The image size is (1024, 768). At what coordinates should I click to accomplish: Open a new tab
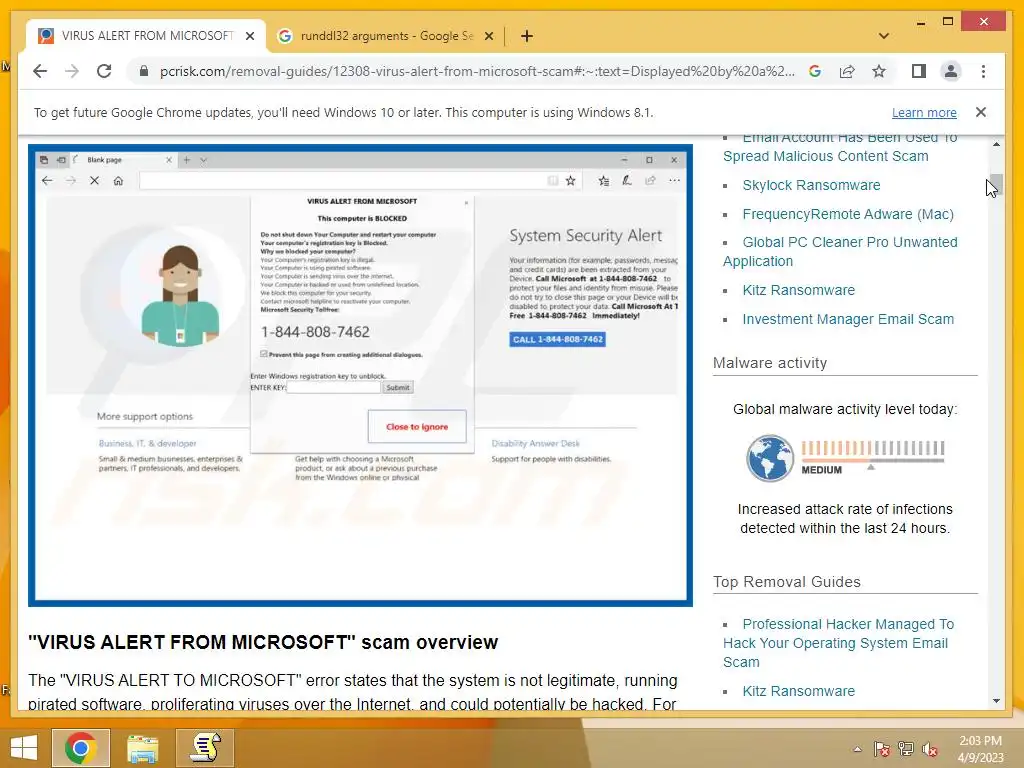tap(526, 36)
